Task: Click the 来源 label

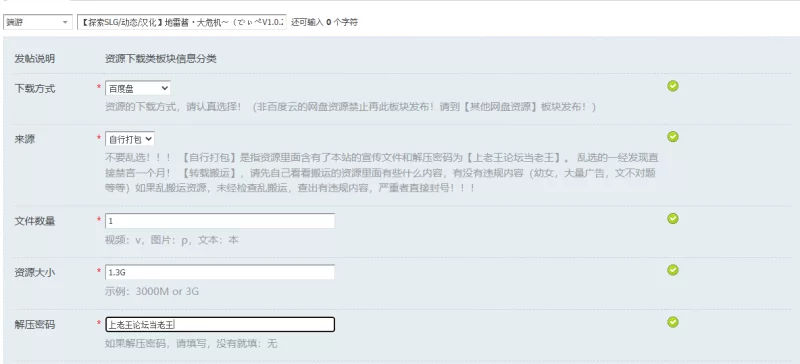Action: click(24, 139)
